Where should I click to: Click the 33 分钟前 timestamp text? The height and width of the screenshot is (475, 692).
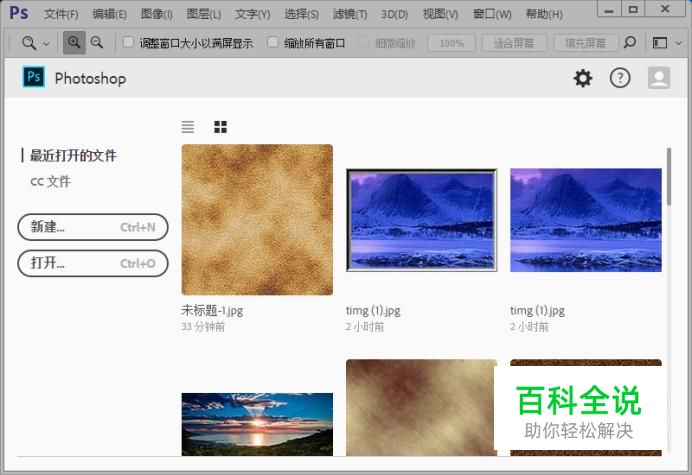tap(203, 327)
